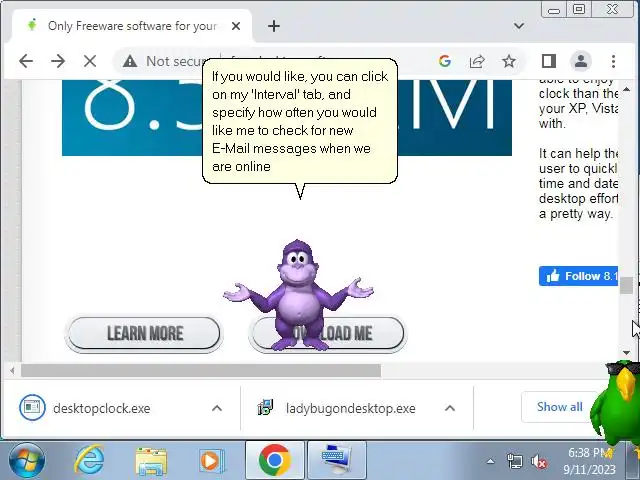The image size is (640, 480).
Task: Share this page via share icon
Action: [477, 61]
